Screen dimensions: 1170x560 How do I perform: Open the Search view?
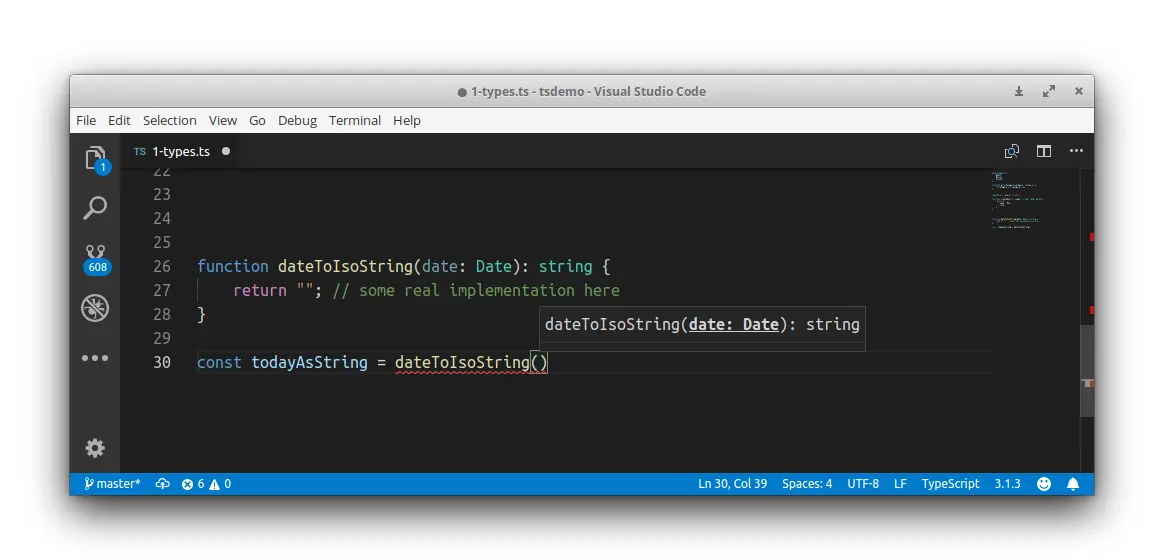pos(95,208)
